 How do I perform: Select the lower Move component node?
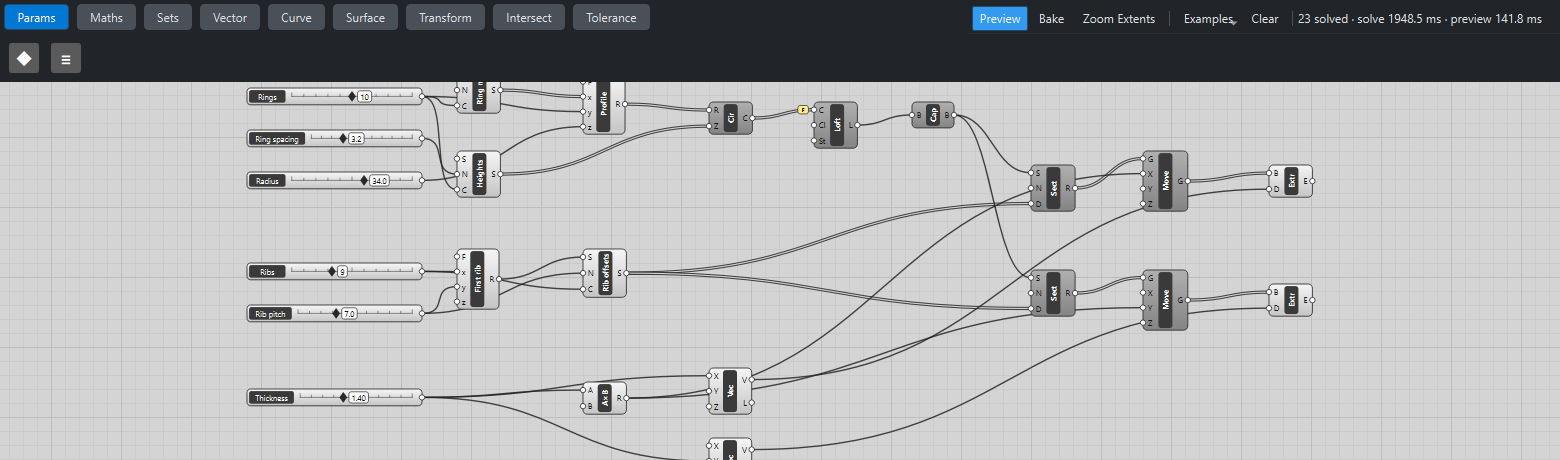(x=1165, y=299)
